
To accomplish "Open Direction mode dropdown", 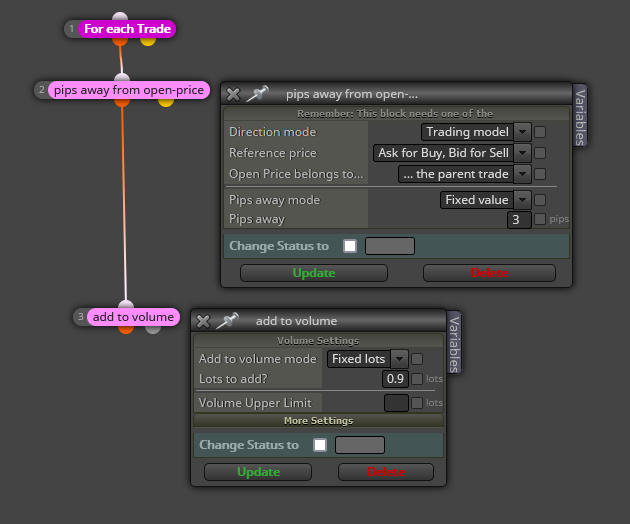I will pos(476,132).
